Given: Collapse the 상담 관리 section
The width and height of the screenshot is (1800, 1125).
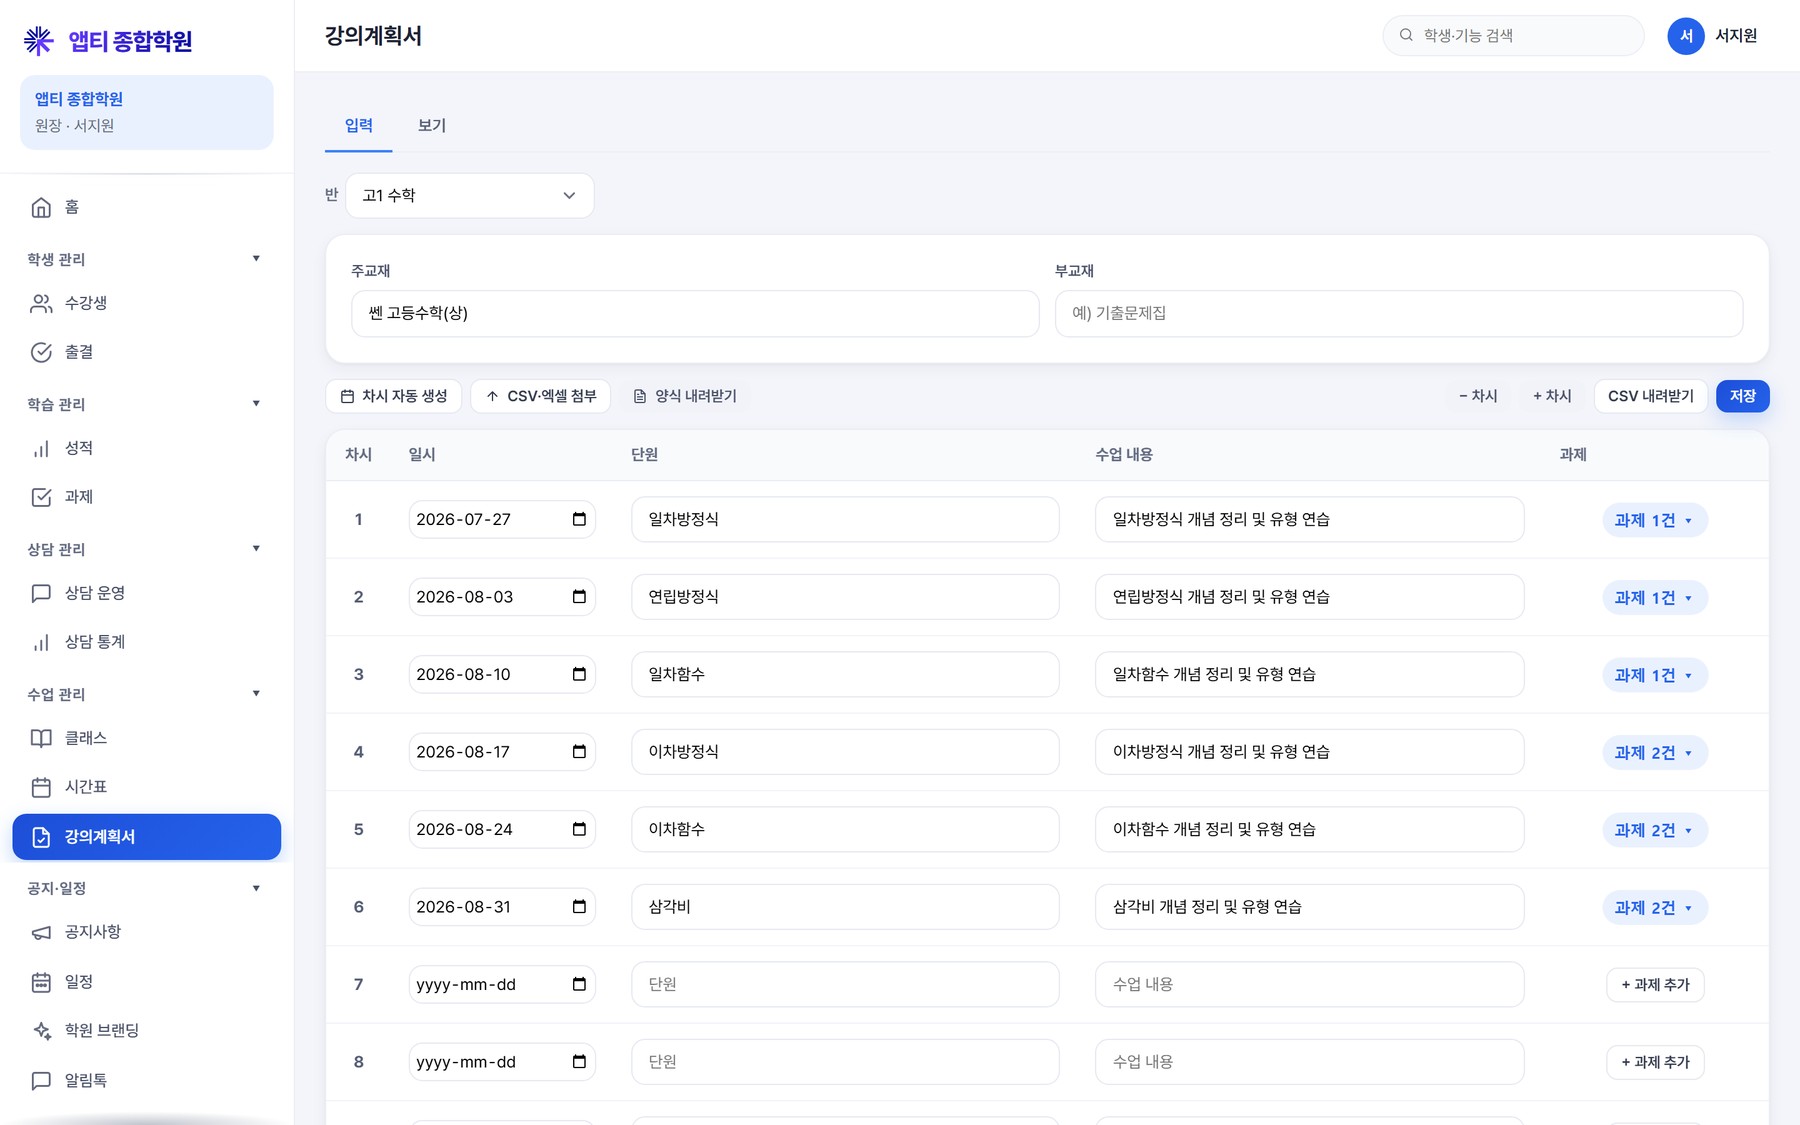Looking at the screenshot, I should (256, 549).
